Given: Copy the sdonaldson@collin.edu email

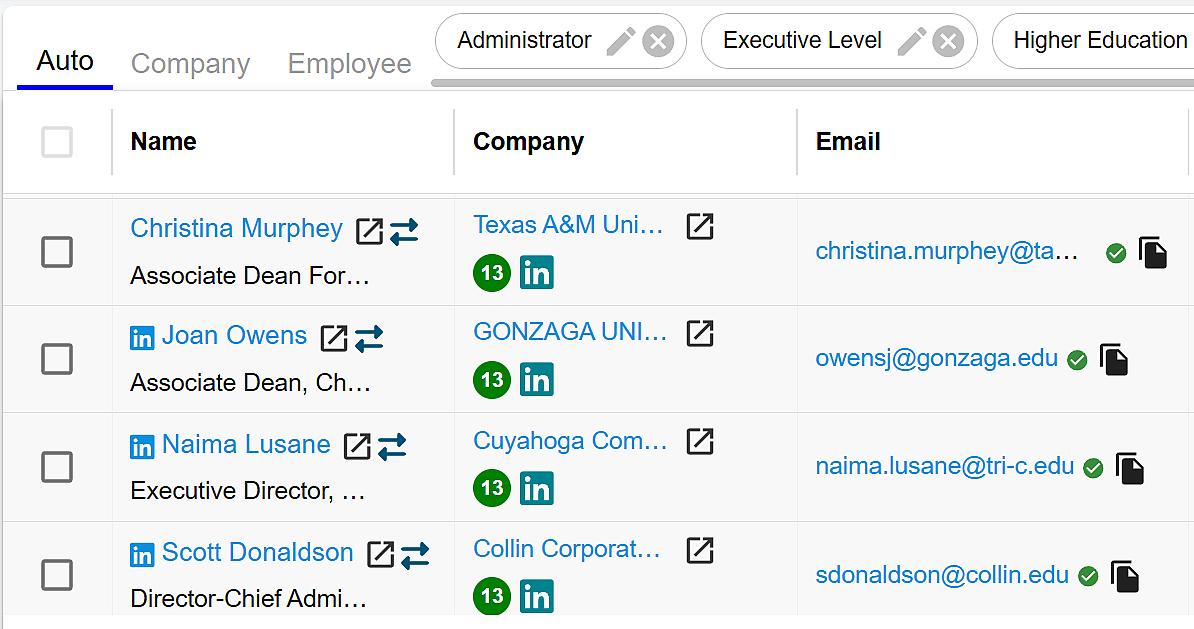Looking at the screenshot, I should [x=1125, y=576].
